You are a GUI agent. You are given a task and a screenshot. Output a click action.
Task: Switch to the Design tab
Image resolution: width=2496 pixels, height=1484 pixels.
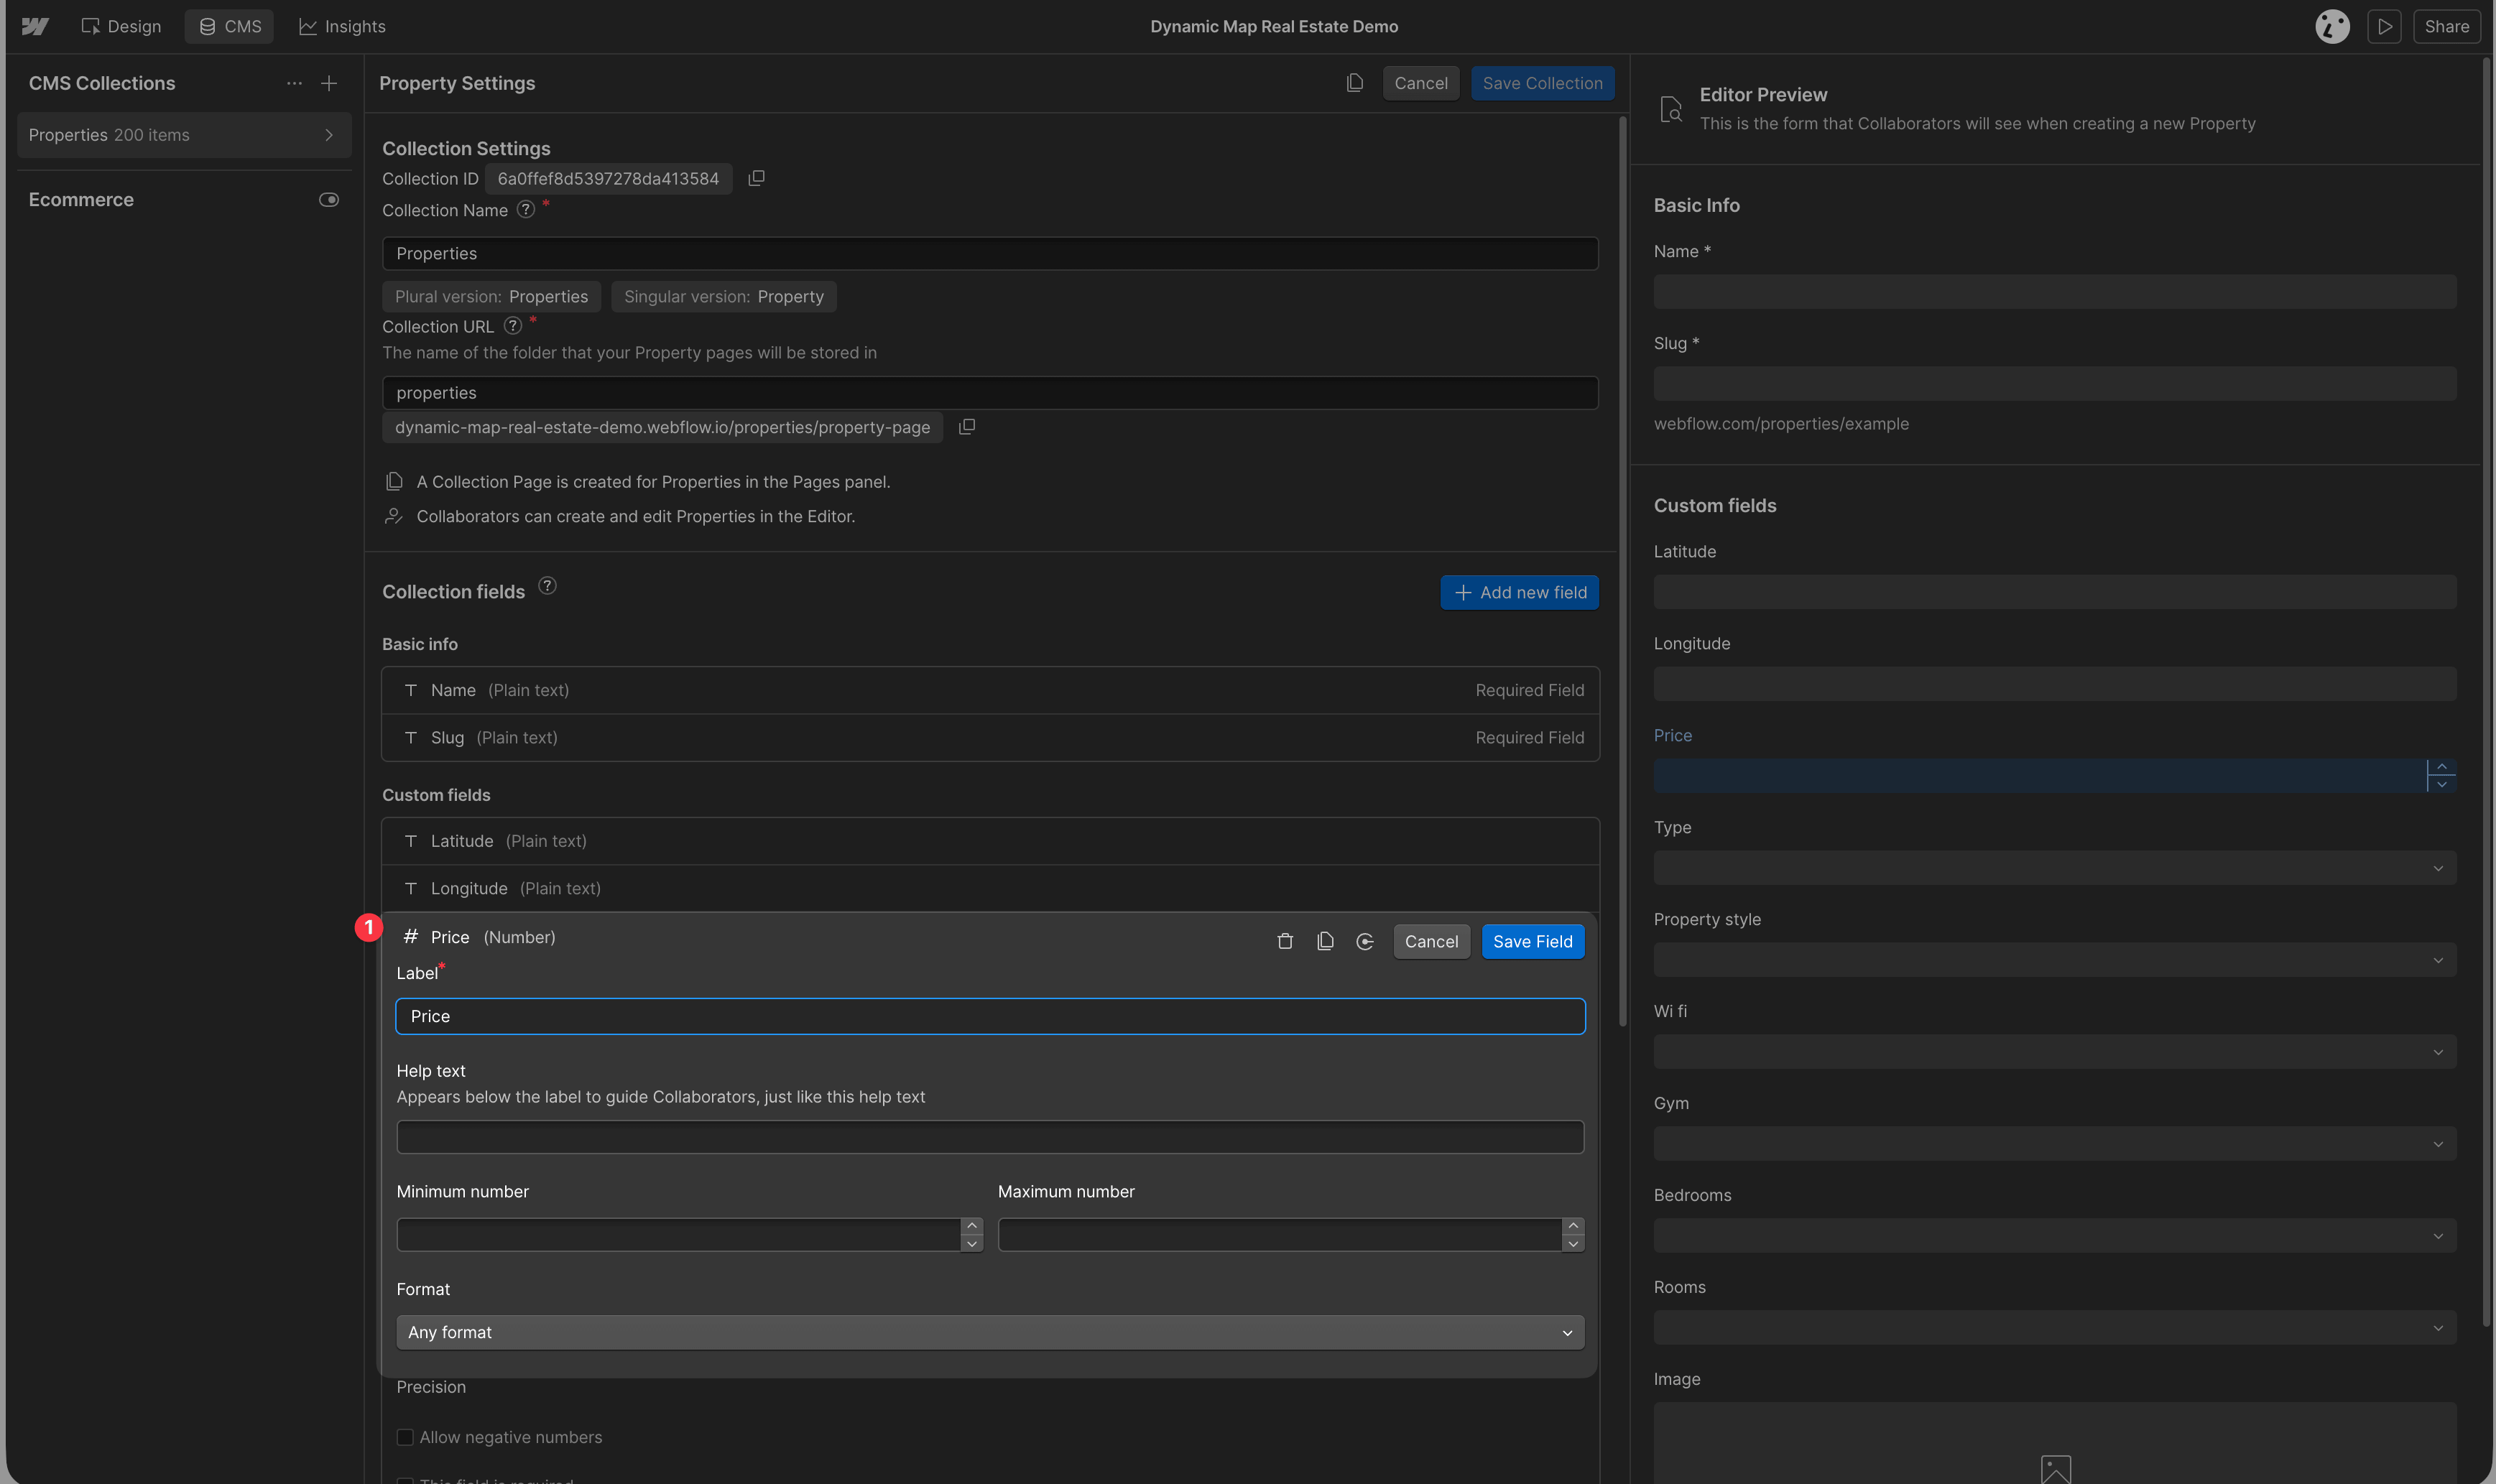coord(121,27)
